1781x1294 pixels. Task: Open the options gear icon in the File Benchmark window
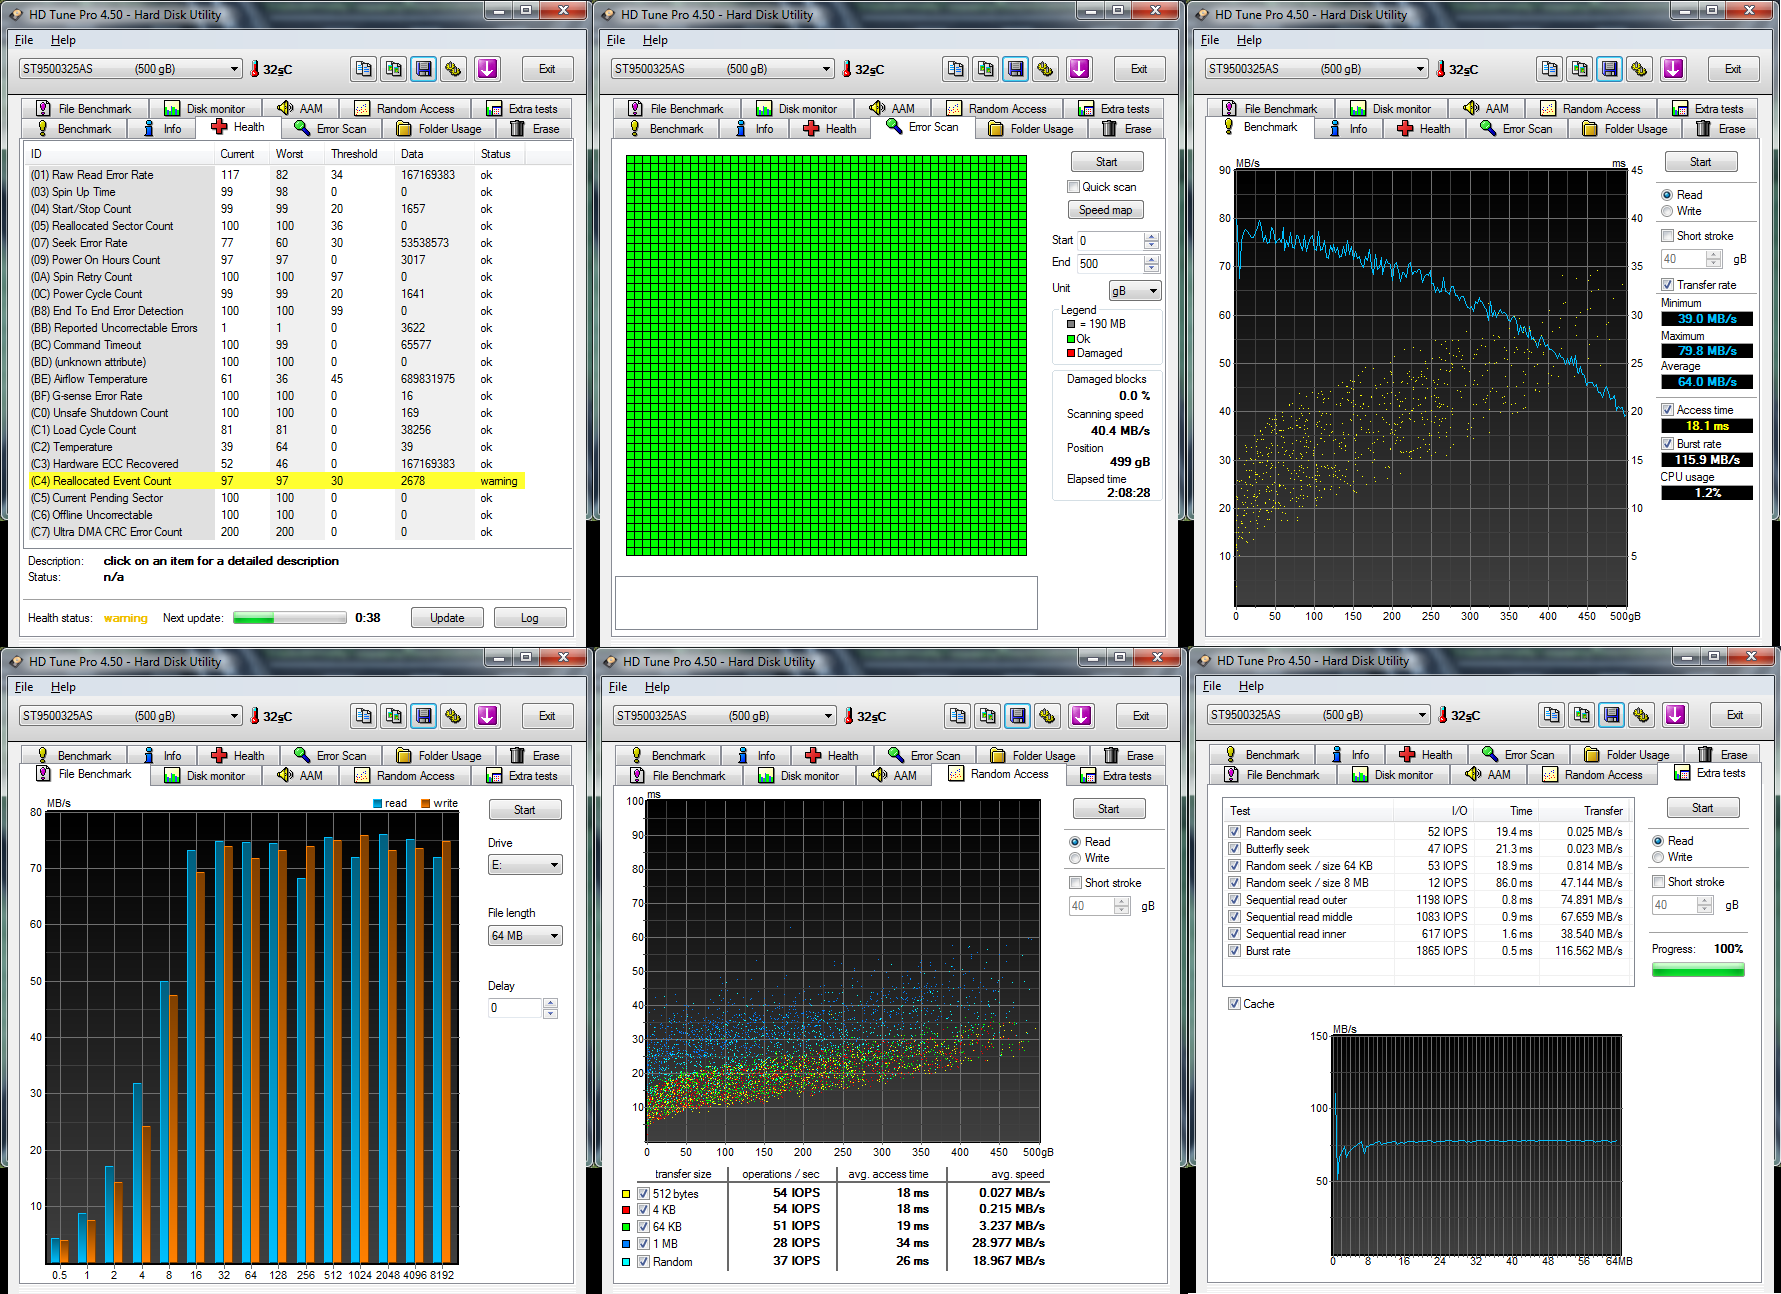tap(453, 716)
